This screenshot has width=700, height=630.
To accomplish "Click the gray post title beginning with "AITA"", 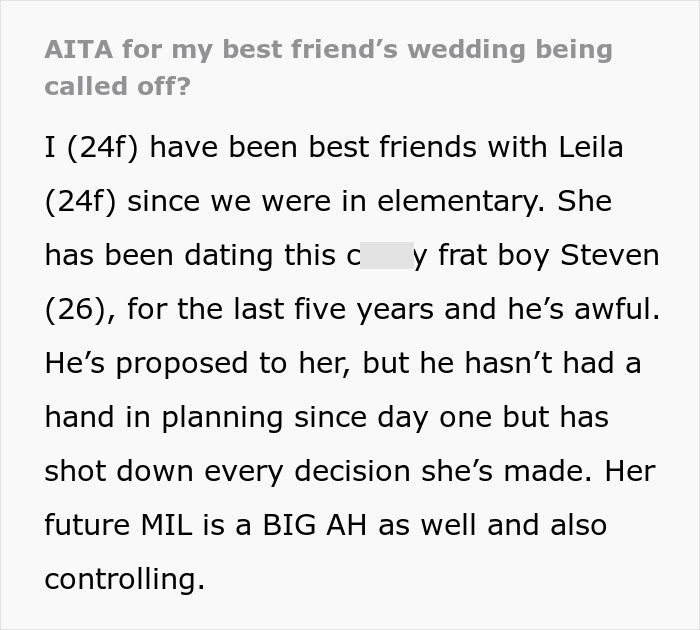I will pyautogui.click(x=328, y=67).
